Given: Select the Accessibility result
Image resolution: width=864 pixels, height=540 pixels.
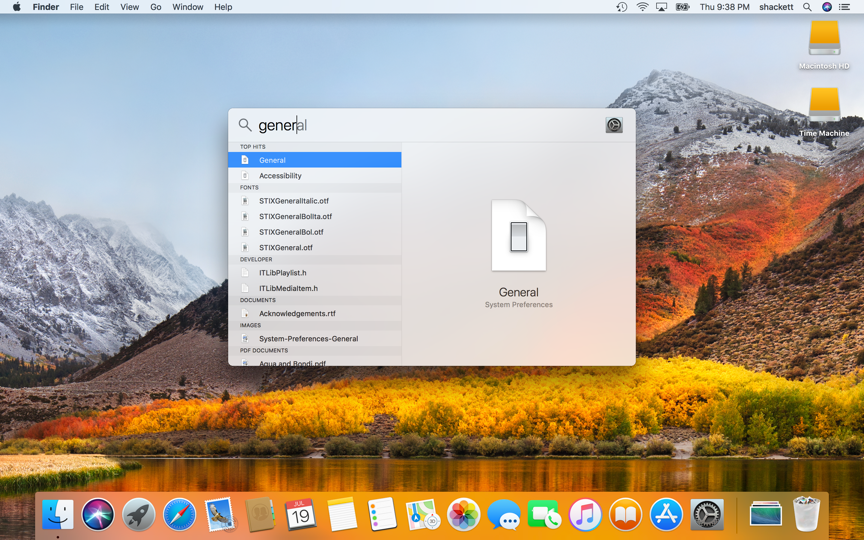Looking at the screenshot, I should click(x=315, y=175).
